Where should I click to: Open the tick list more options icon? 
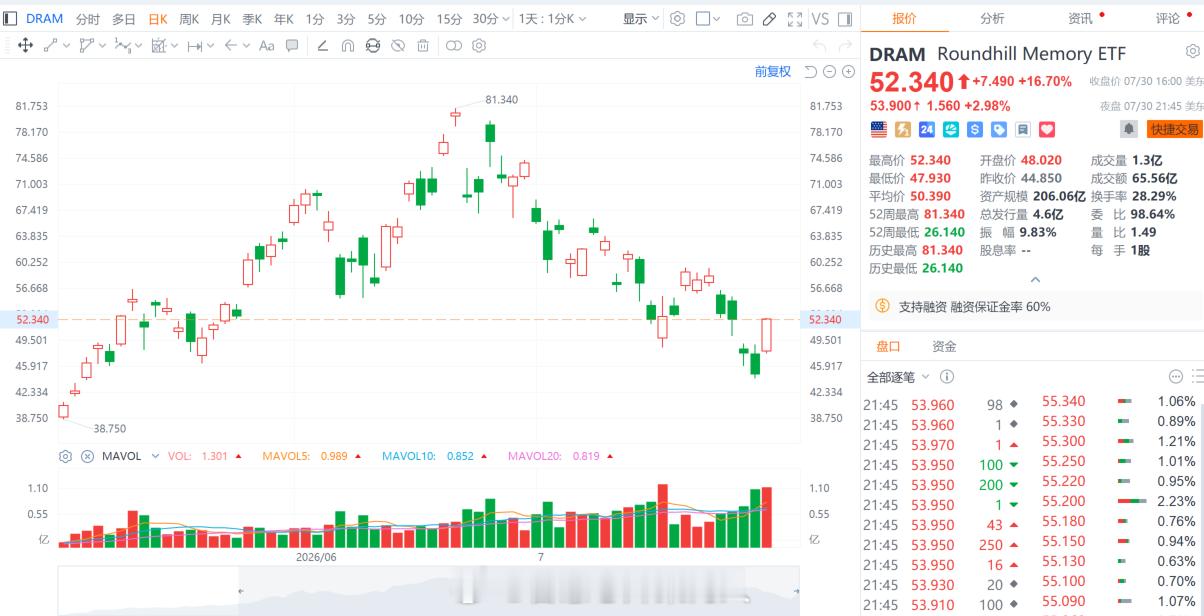point(1176,376)
